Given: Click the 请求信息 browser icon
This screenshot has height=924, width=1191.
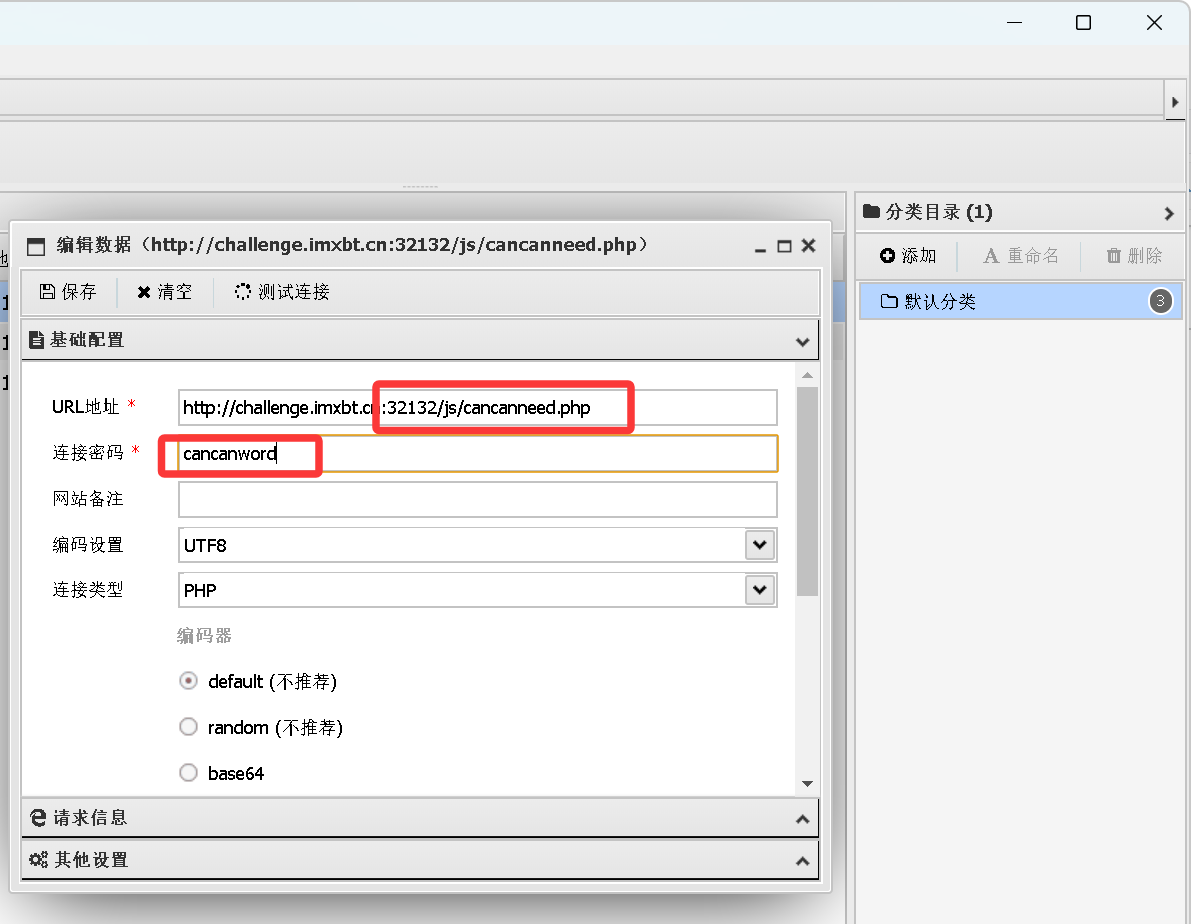Looking at the screenshot, I should coord(38,818).
